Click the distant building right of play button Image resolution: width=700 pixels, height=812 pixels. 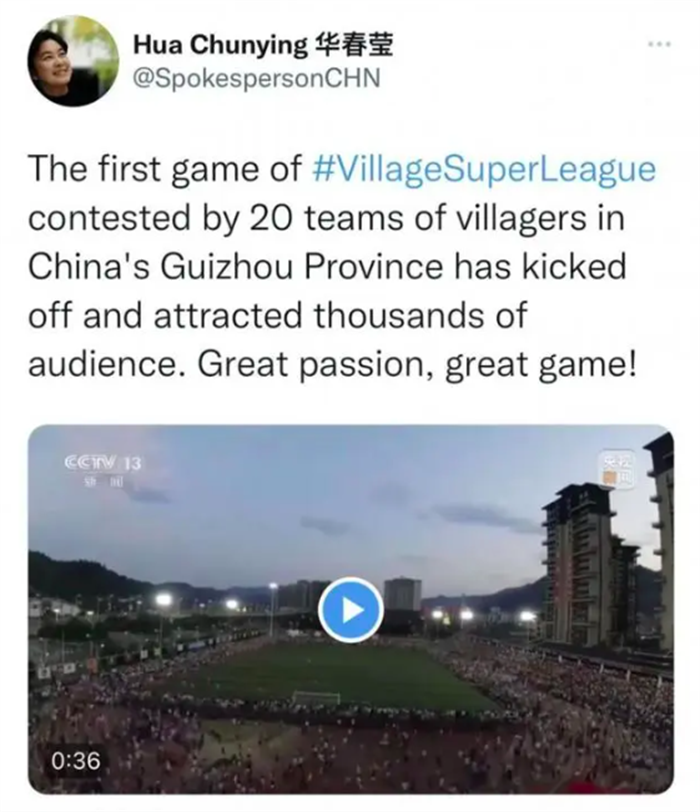[x=402, y=594]
